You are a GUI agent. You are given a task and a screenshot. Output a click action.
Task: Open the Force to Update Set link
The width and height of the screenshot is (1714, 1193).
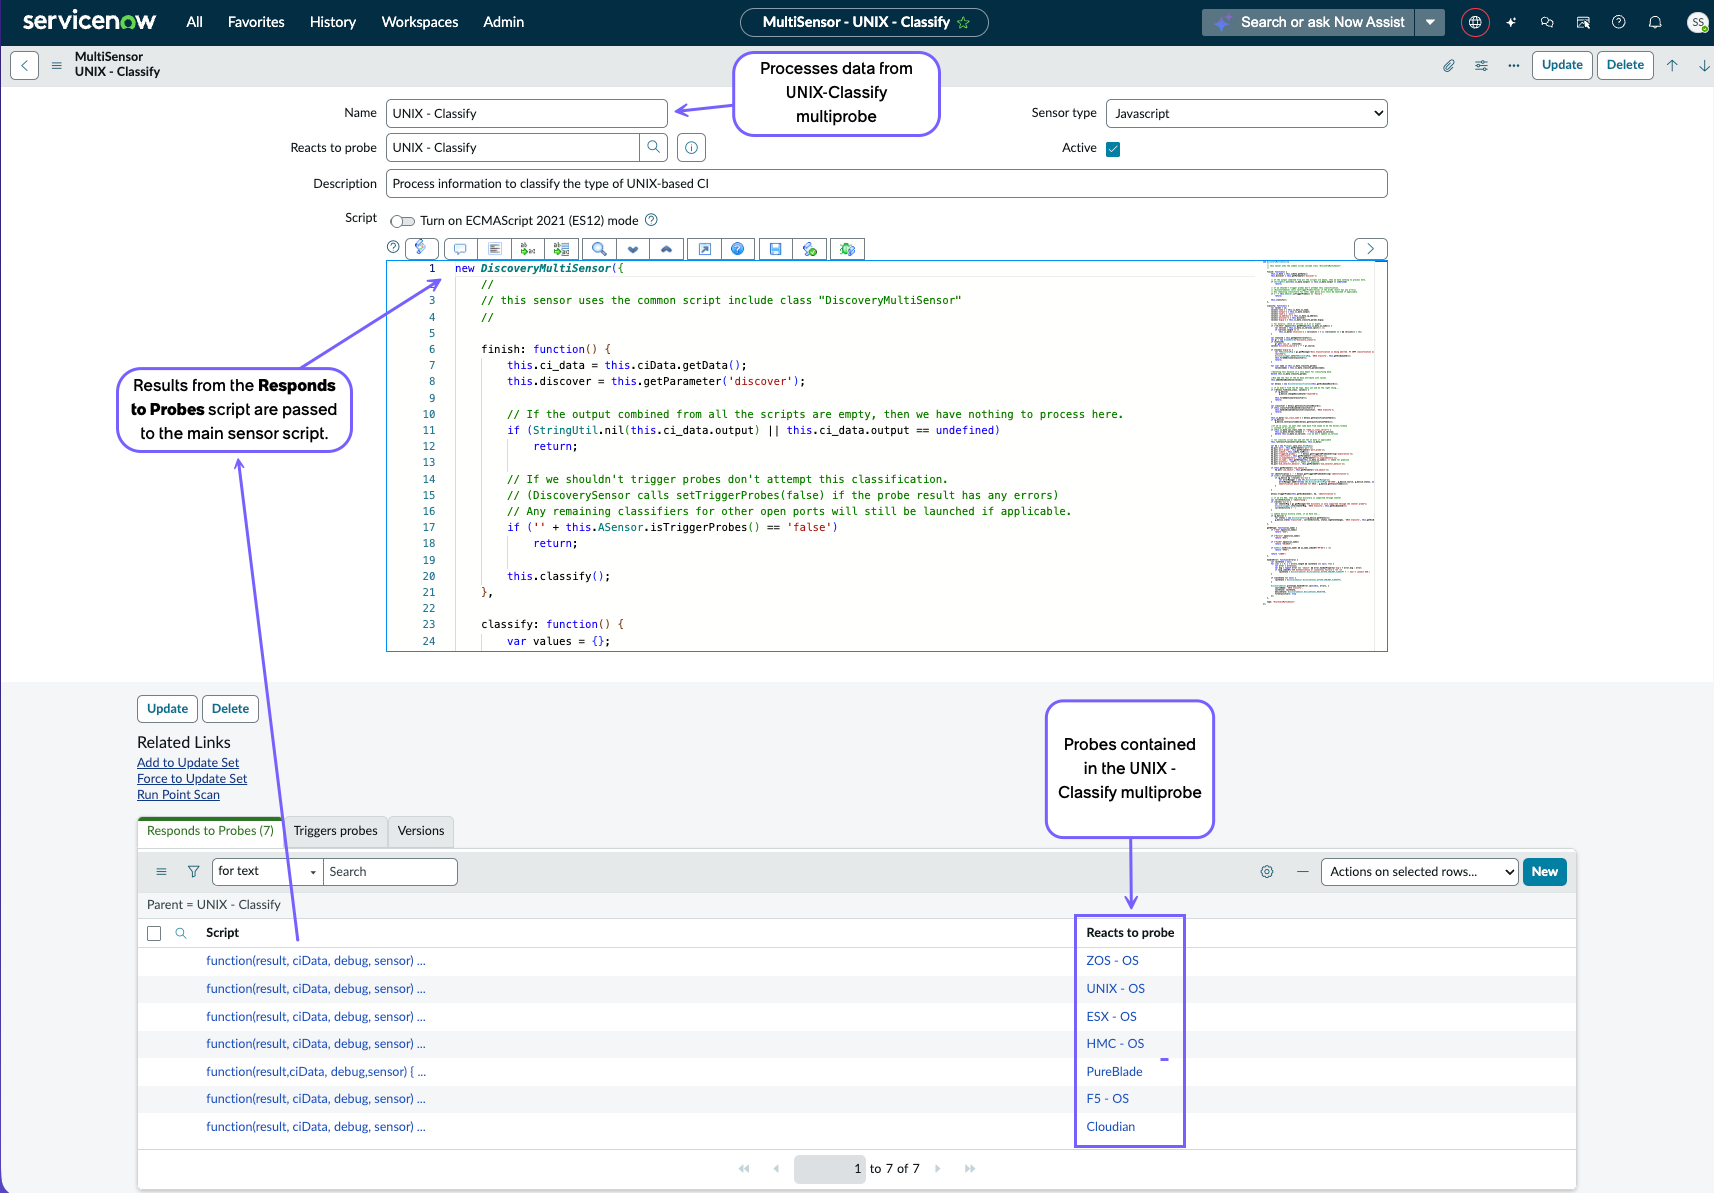(192, 779)
